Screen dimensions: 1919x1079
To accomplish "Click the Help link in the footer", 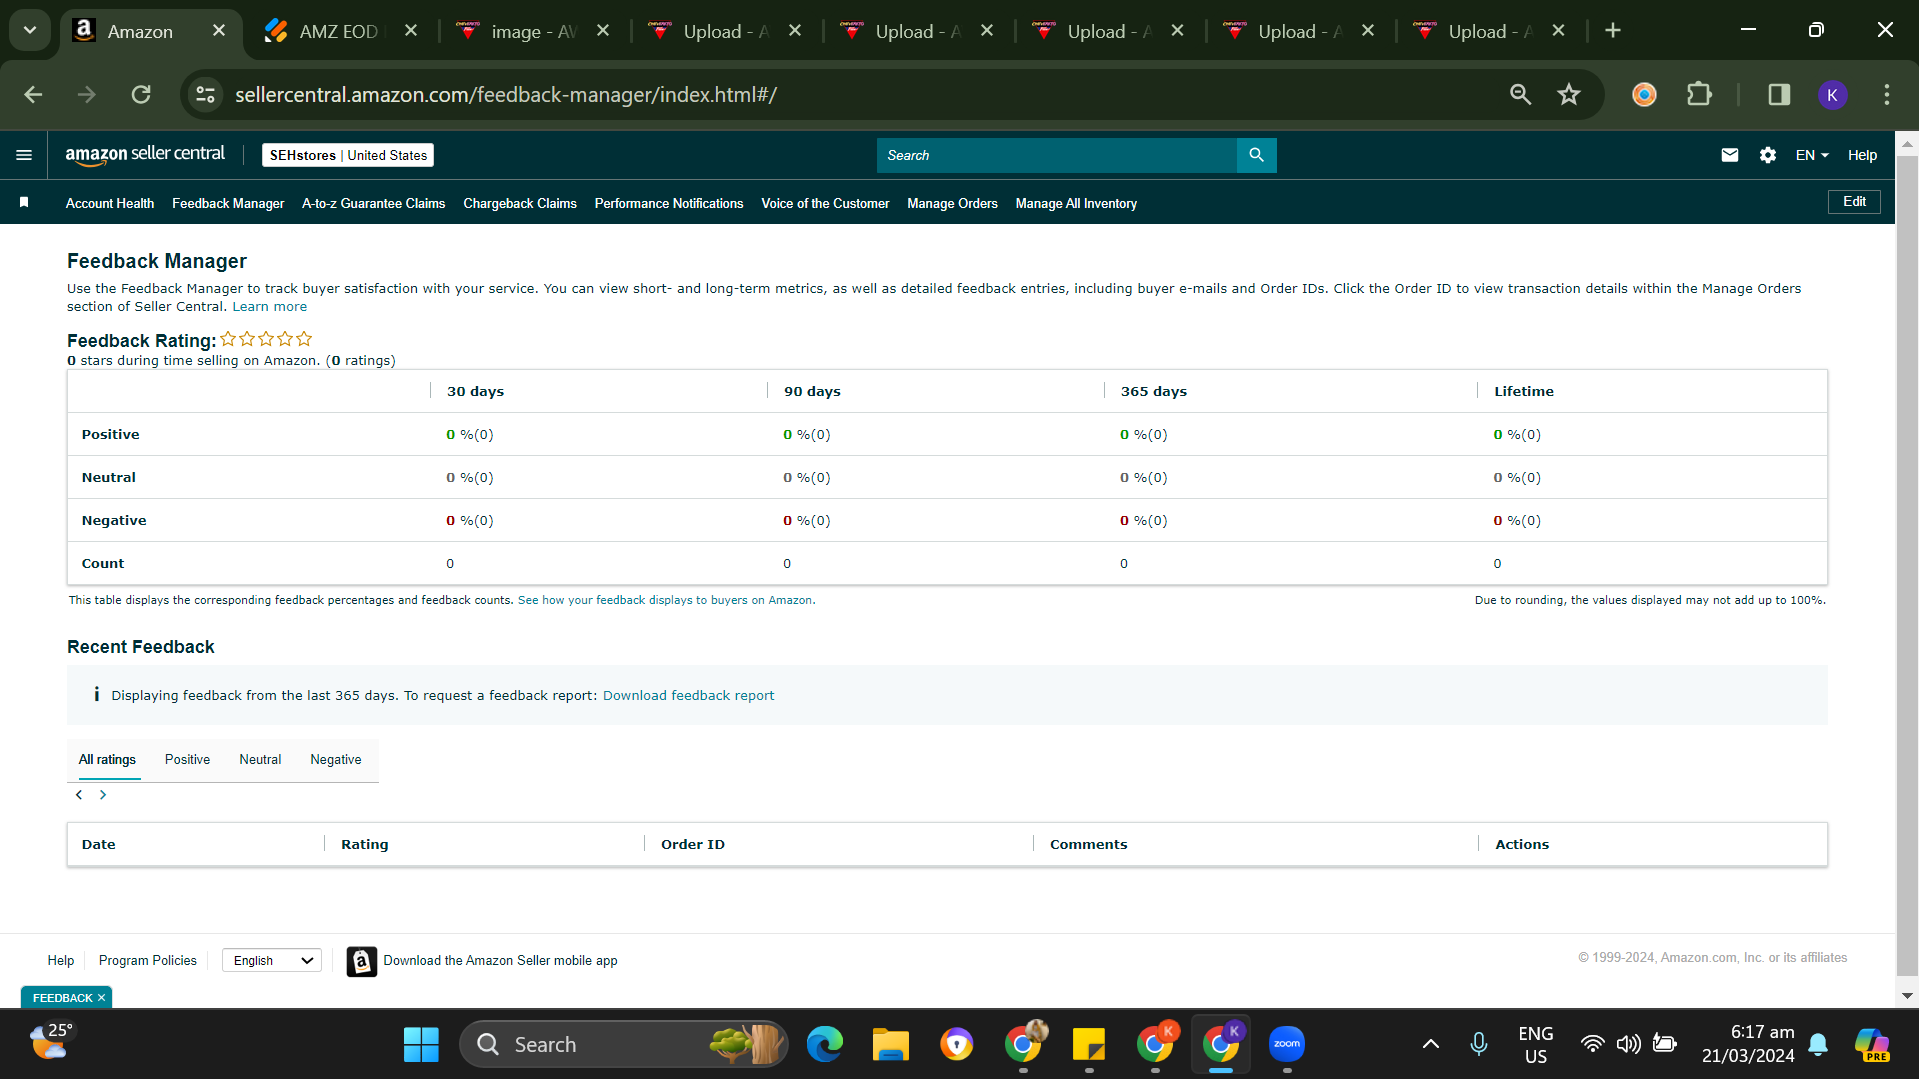I will click(61, 960).
